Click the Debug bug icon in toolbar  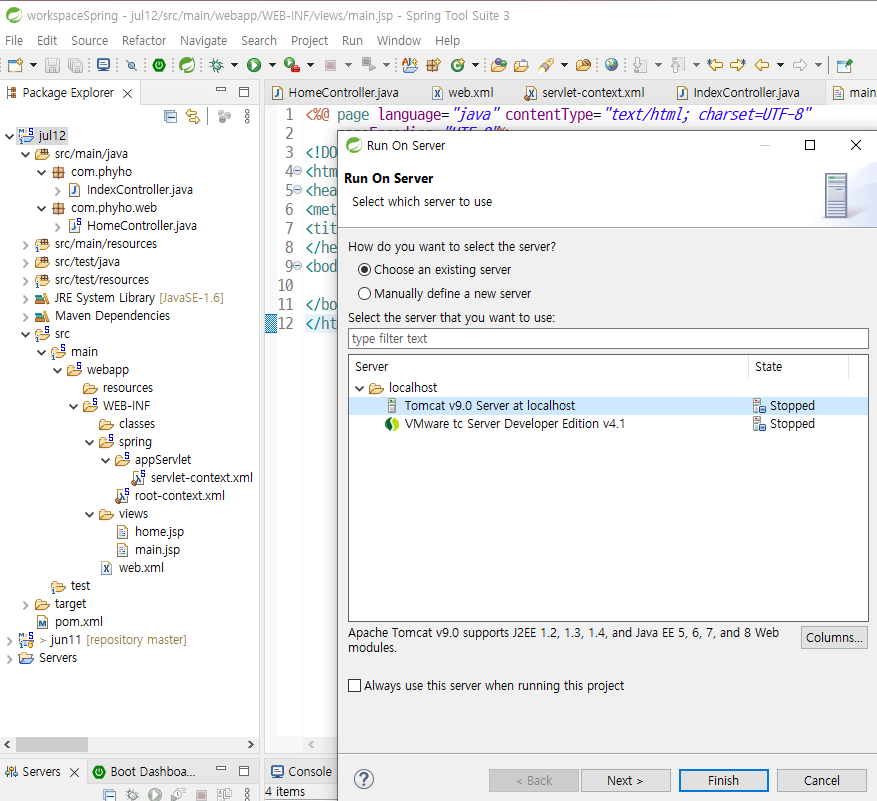click(216, 65)
